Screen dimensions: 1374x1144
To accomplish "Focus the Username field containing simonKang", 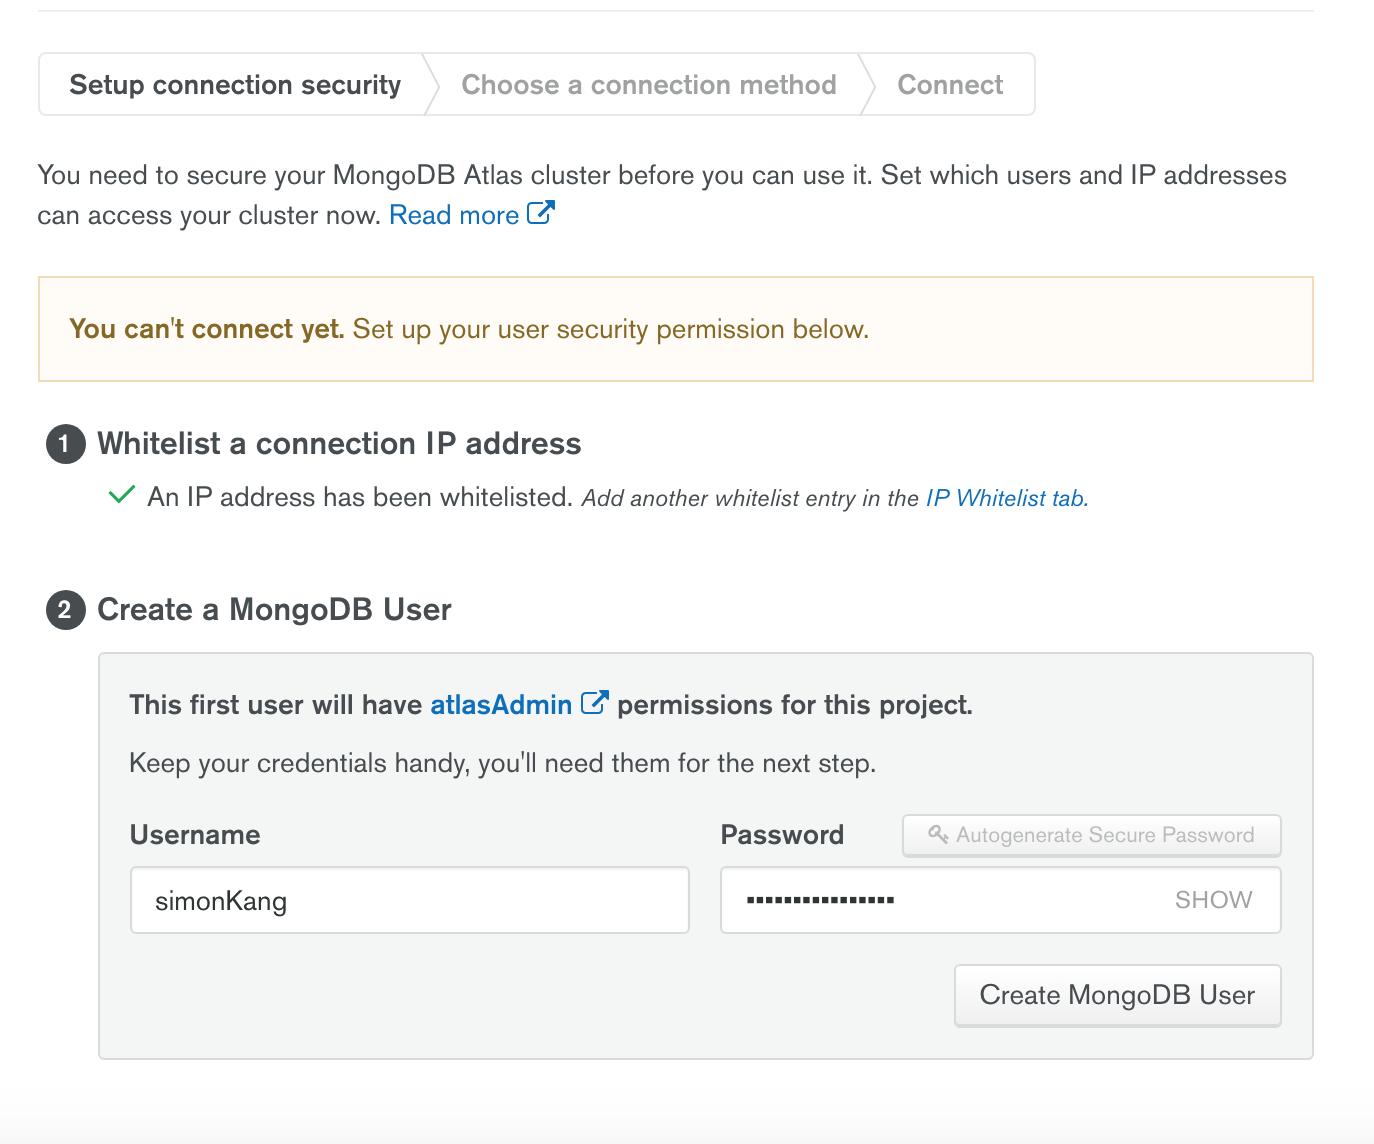I will [x=410, y=900].
